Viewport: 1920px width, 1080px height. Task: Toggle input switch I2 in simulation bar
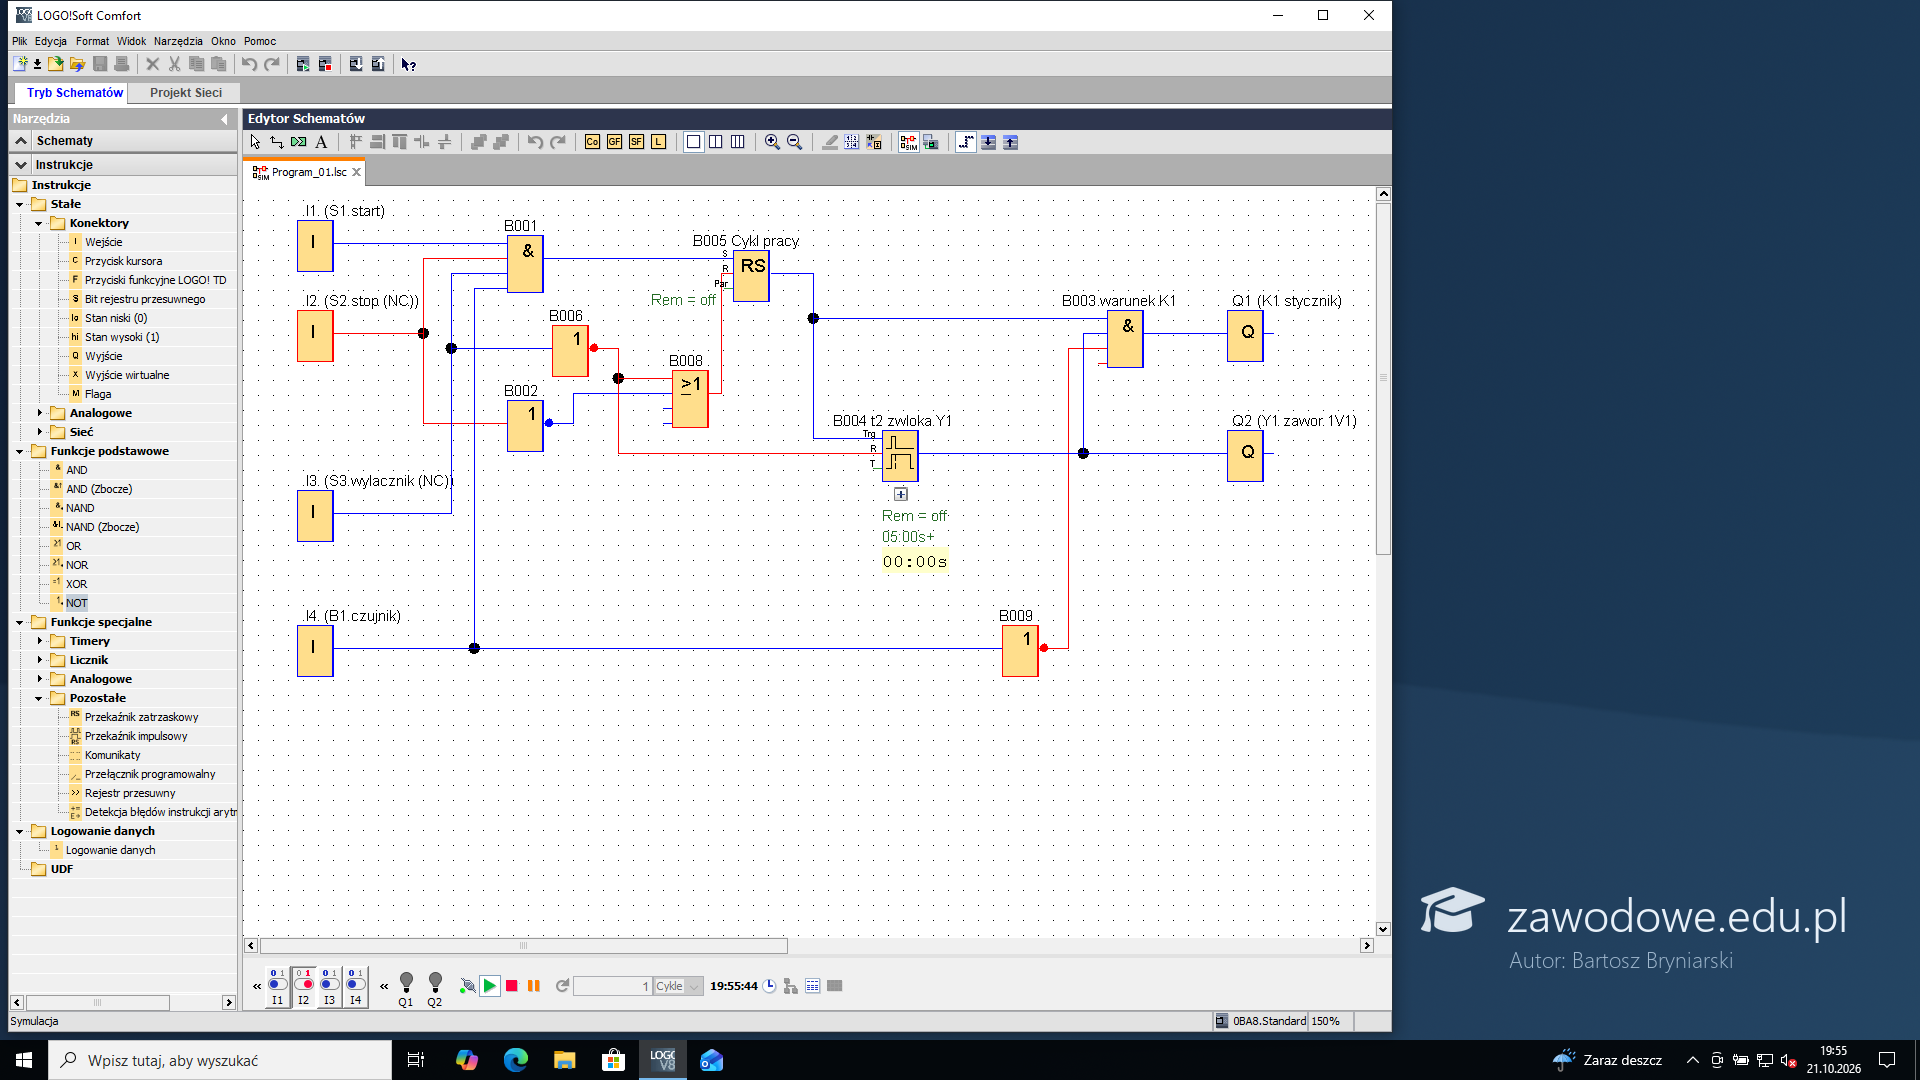pos(303,986)
